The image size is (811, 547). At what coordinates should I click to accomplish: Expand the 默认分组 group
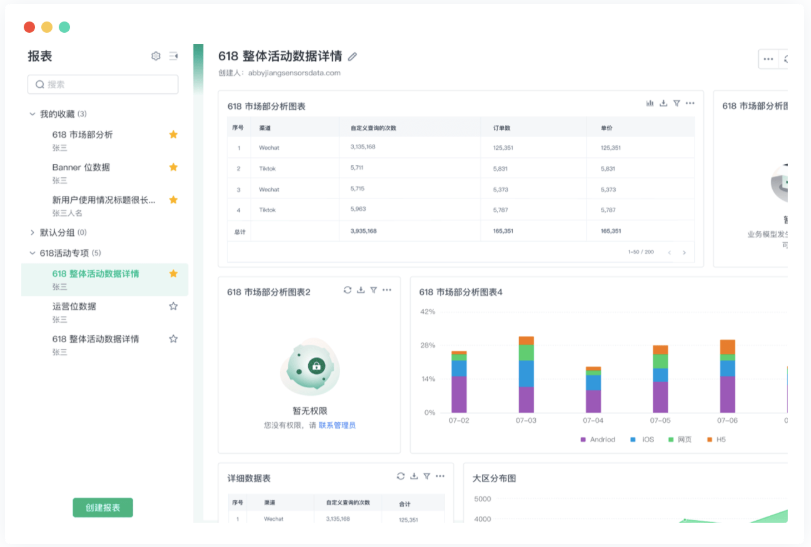pyautogui.click(x=33, y=233)
